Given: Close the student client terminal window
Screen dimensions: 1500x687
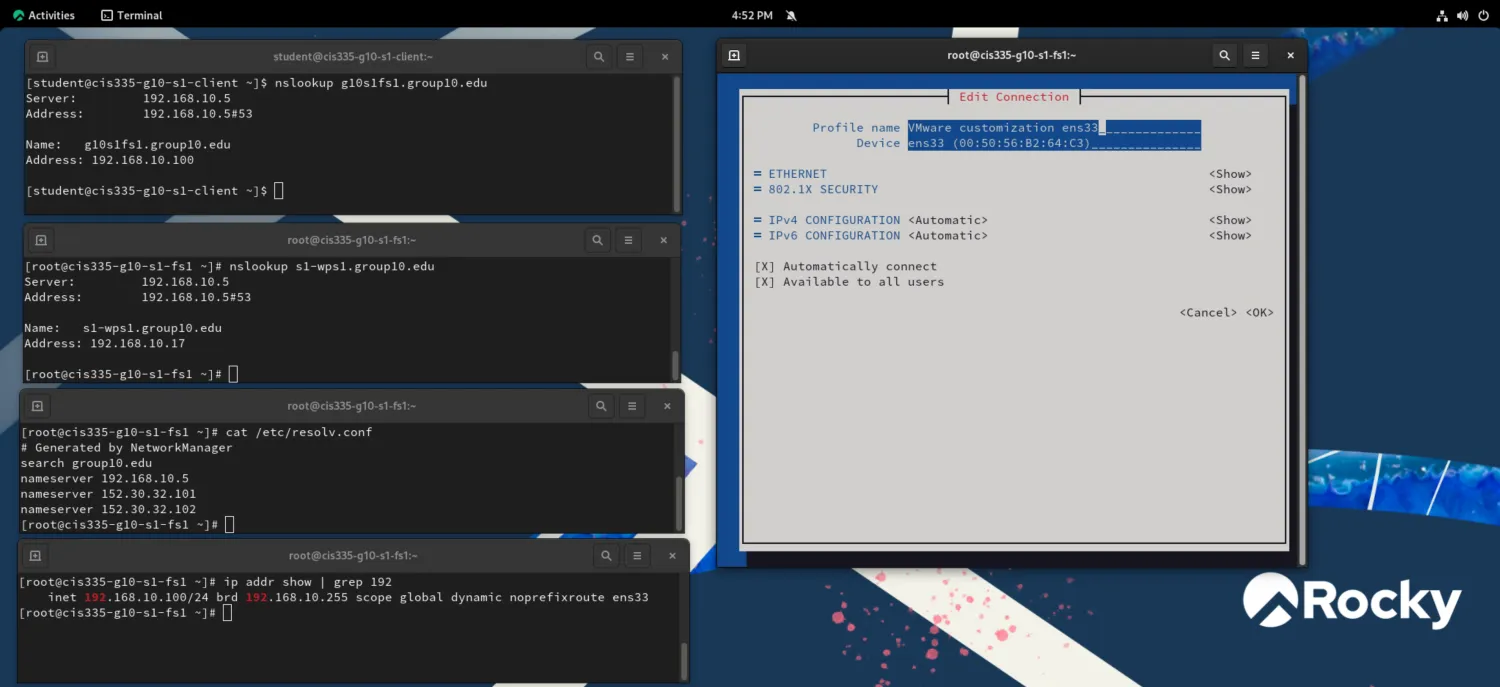Looking at the screenshot, I should tap(665, 57).
